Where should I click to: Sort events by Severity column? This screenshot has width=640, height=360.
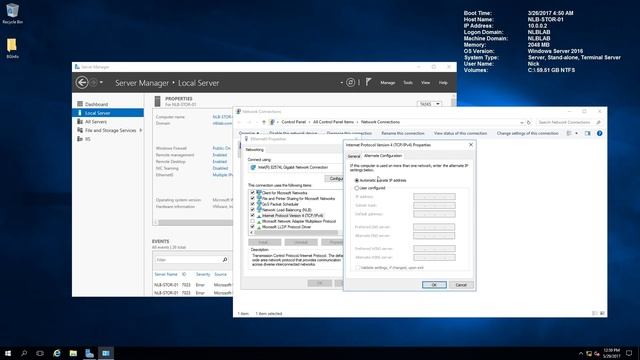point(203,274)
